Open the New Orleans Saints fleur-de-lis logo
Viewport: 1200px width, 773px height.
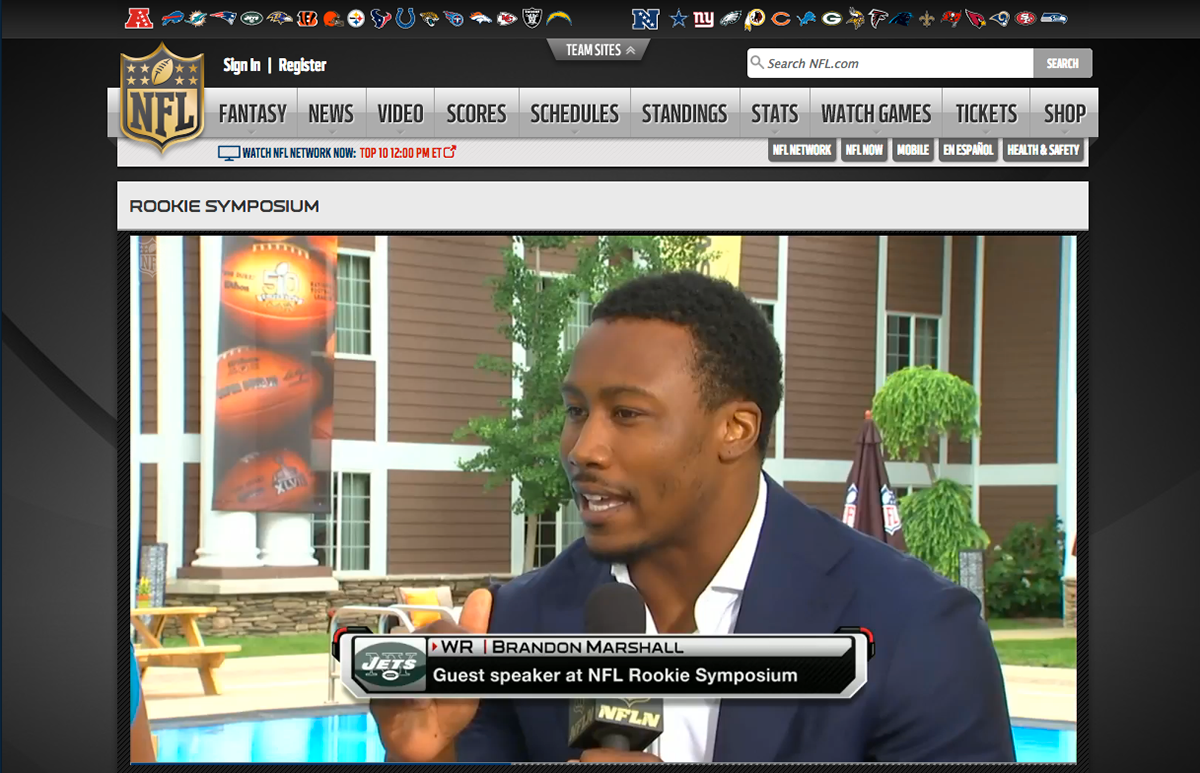tap(927, 18)
